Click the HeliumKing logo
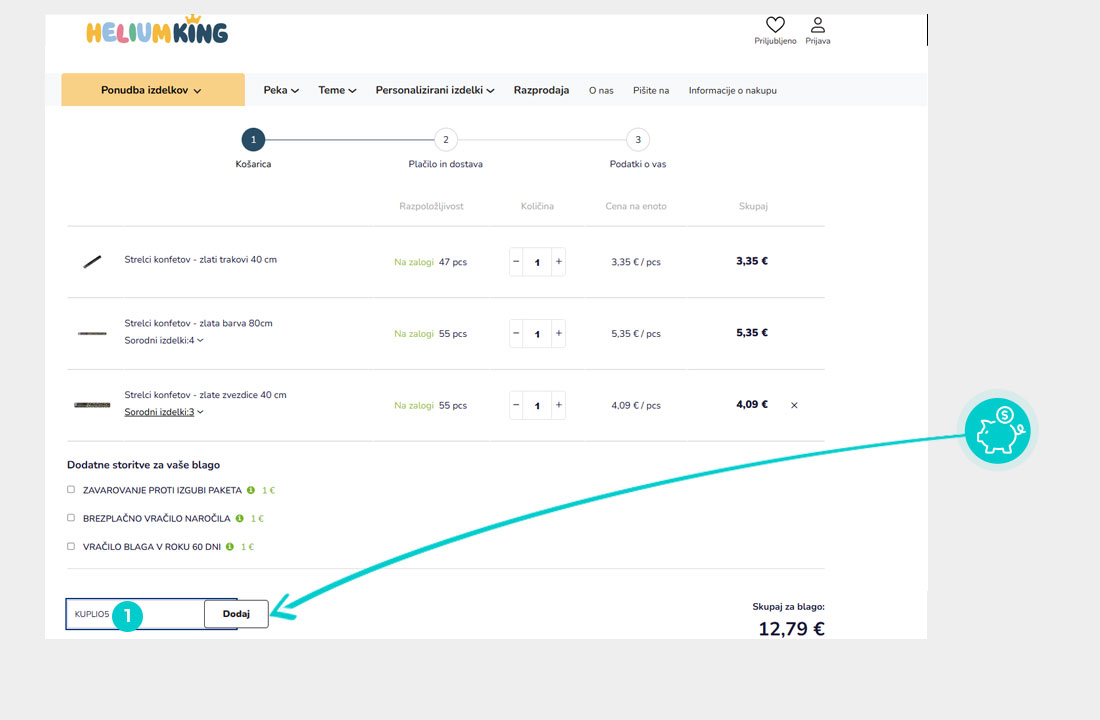 pos(157,31)
